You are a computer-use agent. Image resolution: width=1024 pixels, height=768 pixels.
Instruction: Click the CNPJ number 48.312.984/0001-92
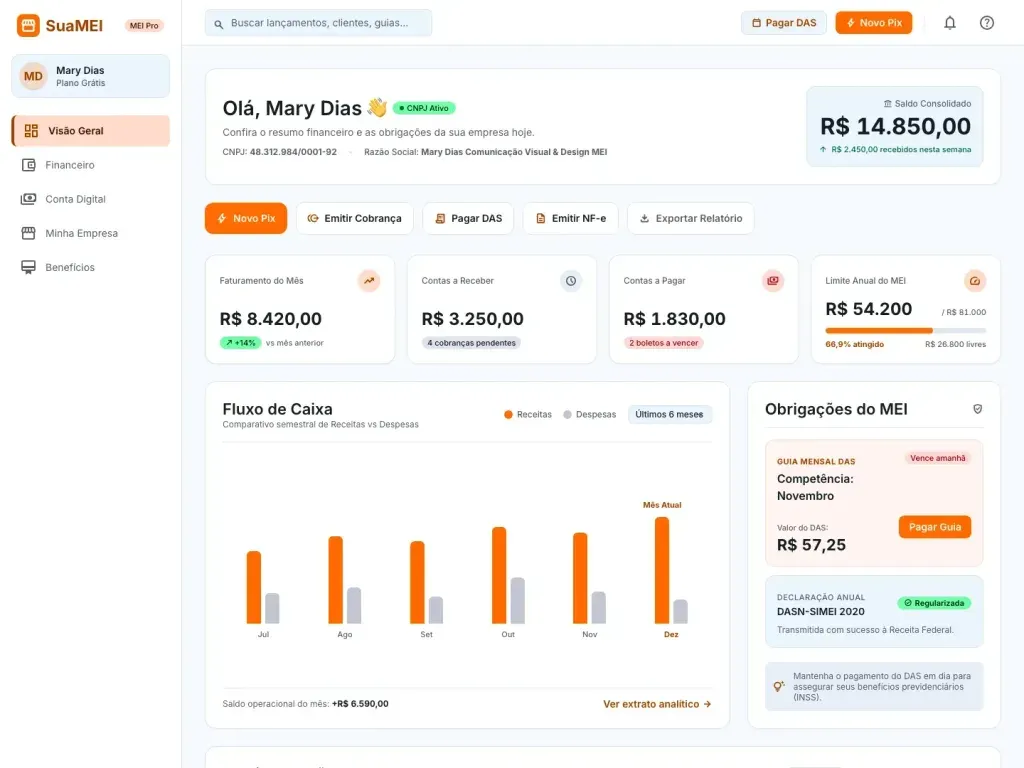293,152
